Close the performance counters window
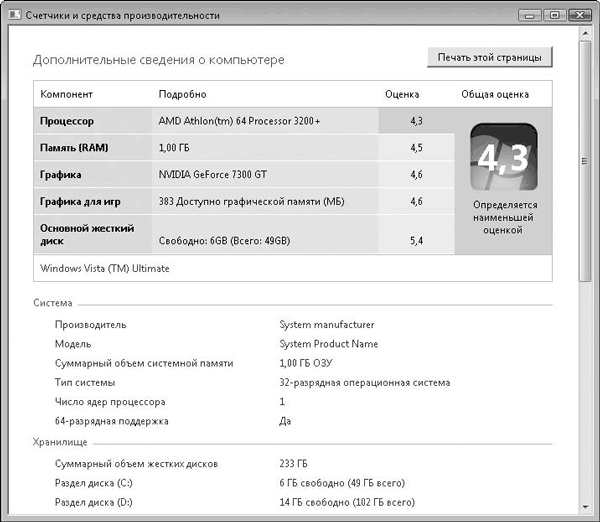600x522 pixels. click(x=577, y=13)
